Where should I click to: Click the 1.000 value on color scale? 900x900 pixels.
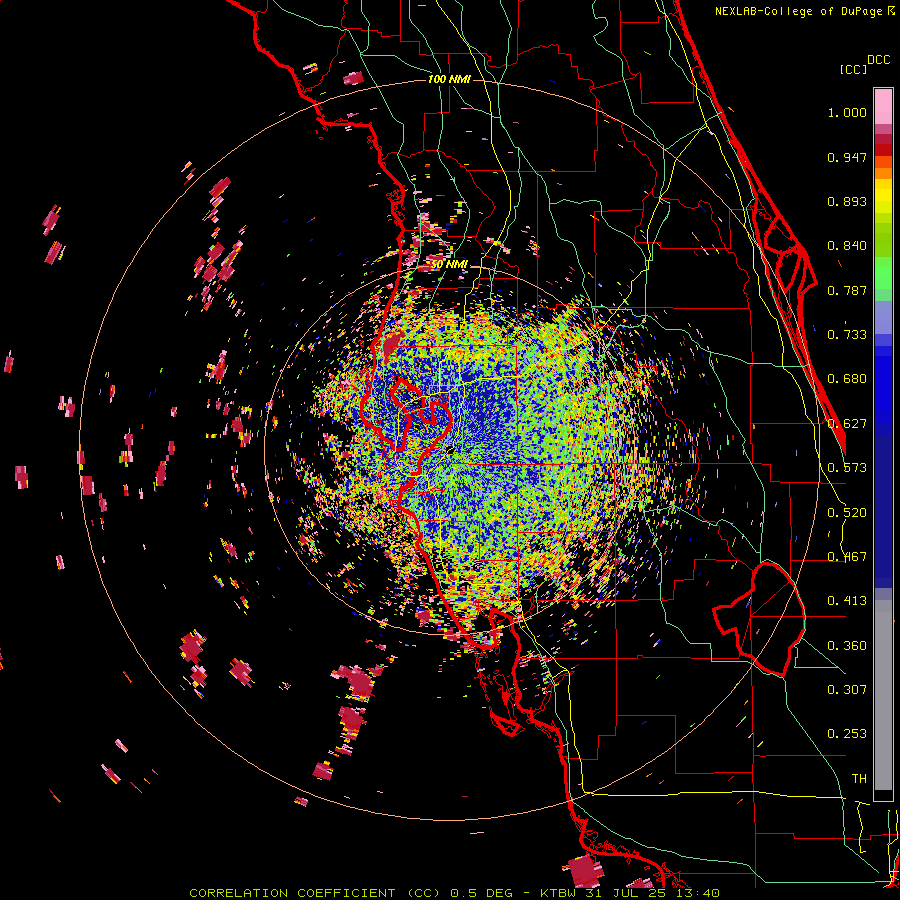pyautogui.click(x=847, y=112)
